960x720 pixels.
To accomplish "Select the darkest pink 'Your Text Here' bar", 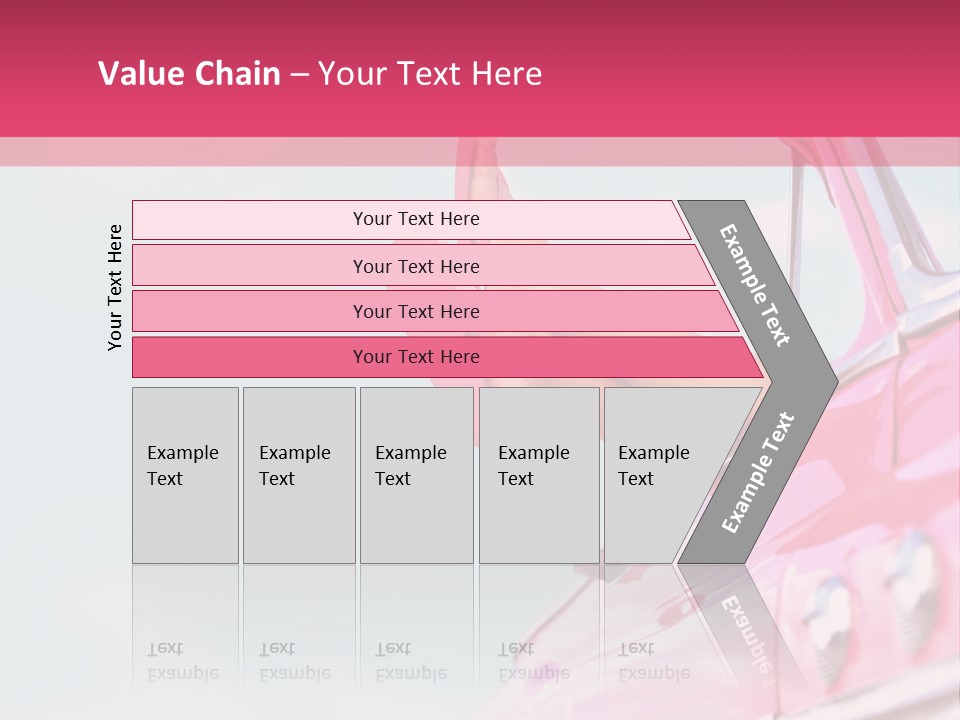I will tap(415, 357).
